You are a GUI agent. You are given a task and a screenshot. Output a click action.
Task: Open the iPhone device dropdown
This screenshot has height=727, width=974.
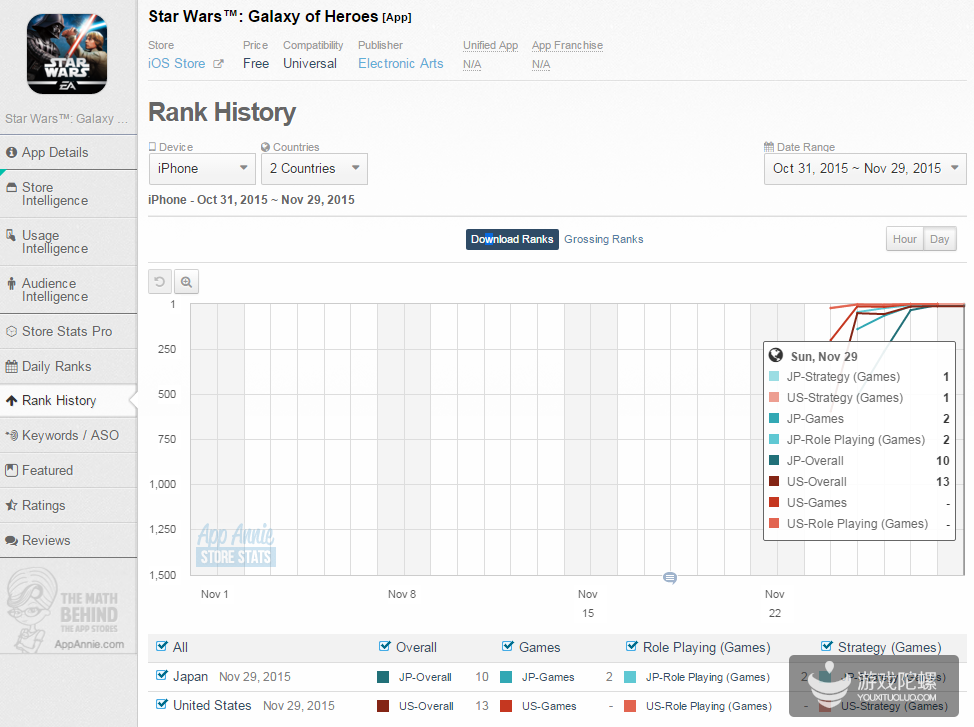202,169
